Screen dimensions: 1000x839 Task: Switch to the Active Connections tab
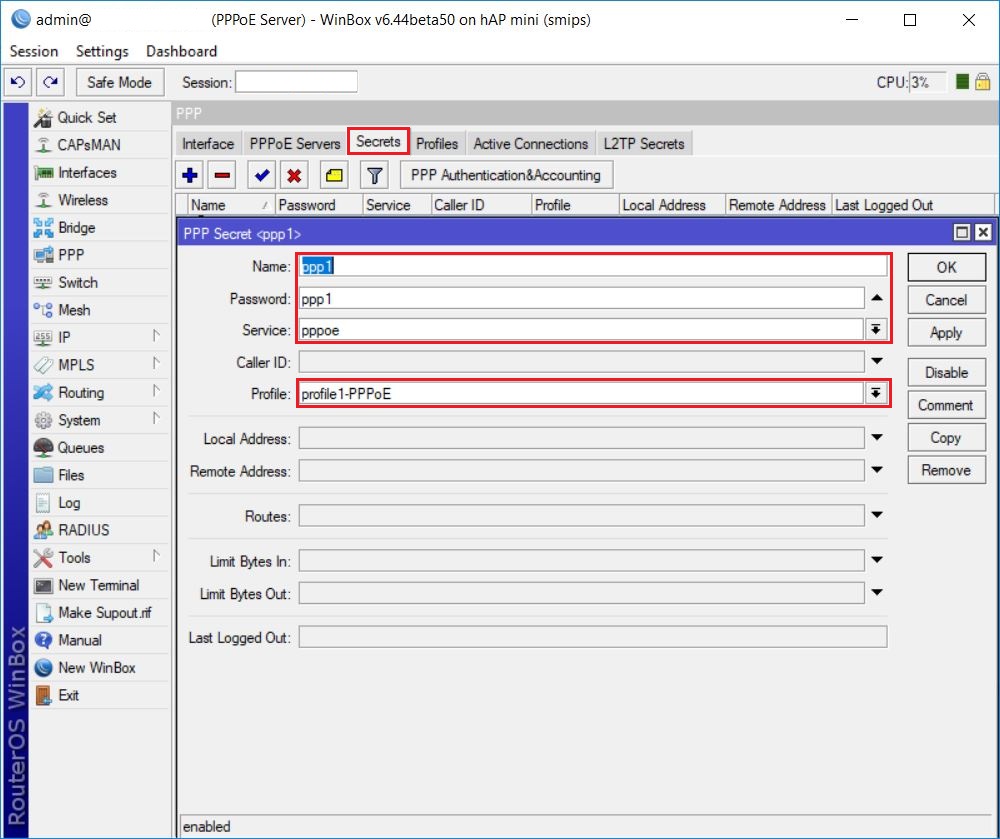[531, 144]
